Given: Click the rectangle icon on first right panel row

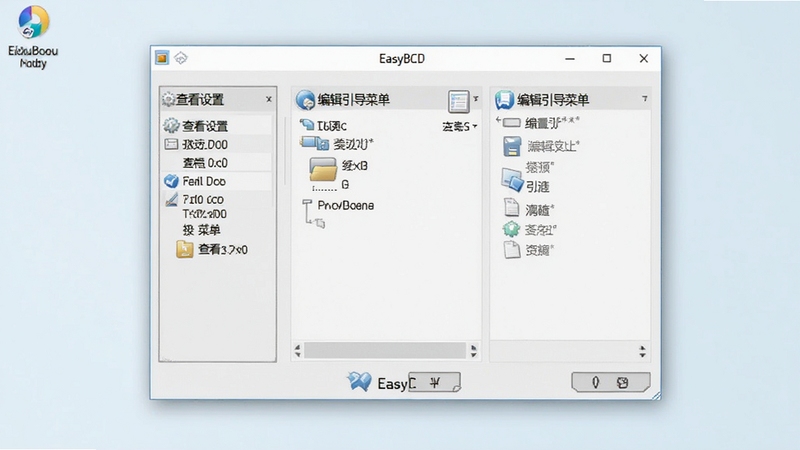Looking at the screenshot, I should pyautogui.click(x=511, y=123).
